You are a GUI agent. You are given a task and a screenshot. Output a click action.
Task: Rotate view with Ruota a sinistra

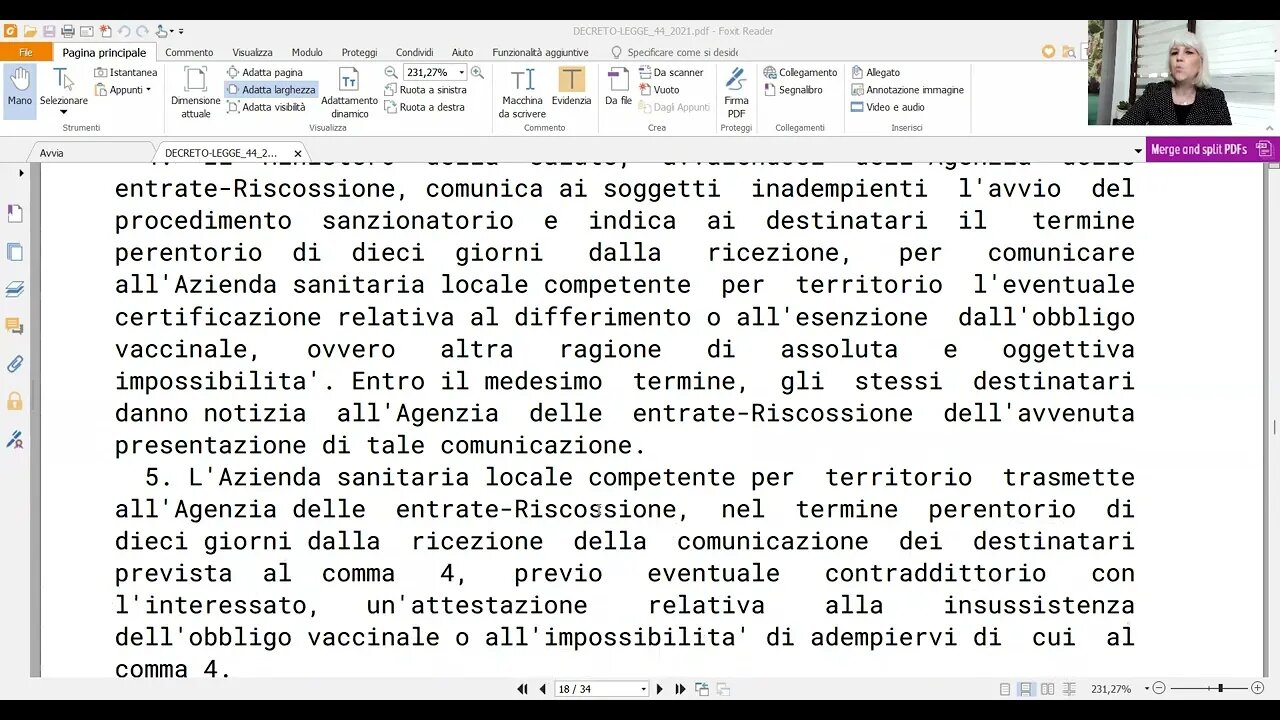[x=425, y=89]
